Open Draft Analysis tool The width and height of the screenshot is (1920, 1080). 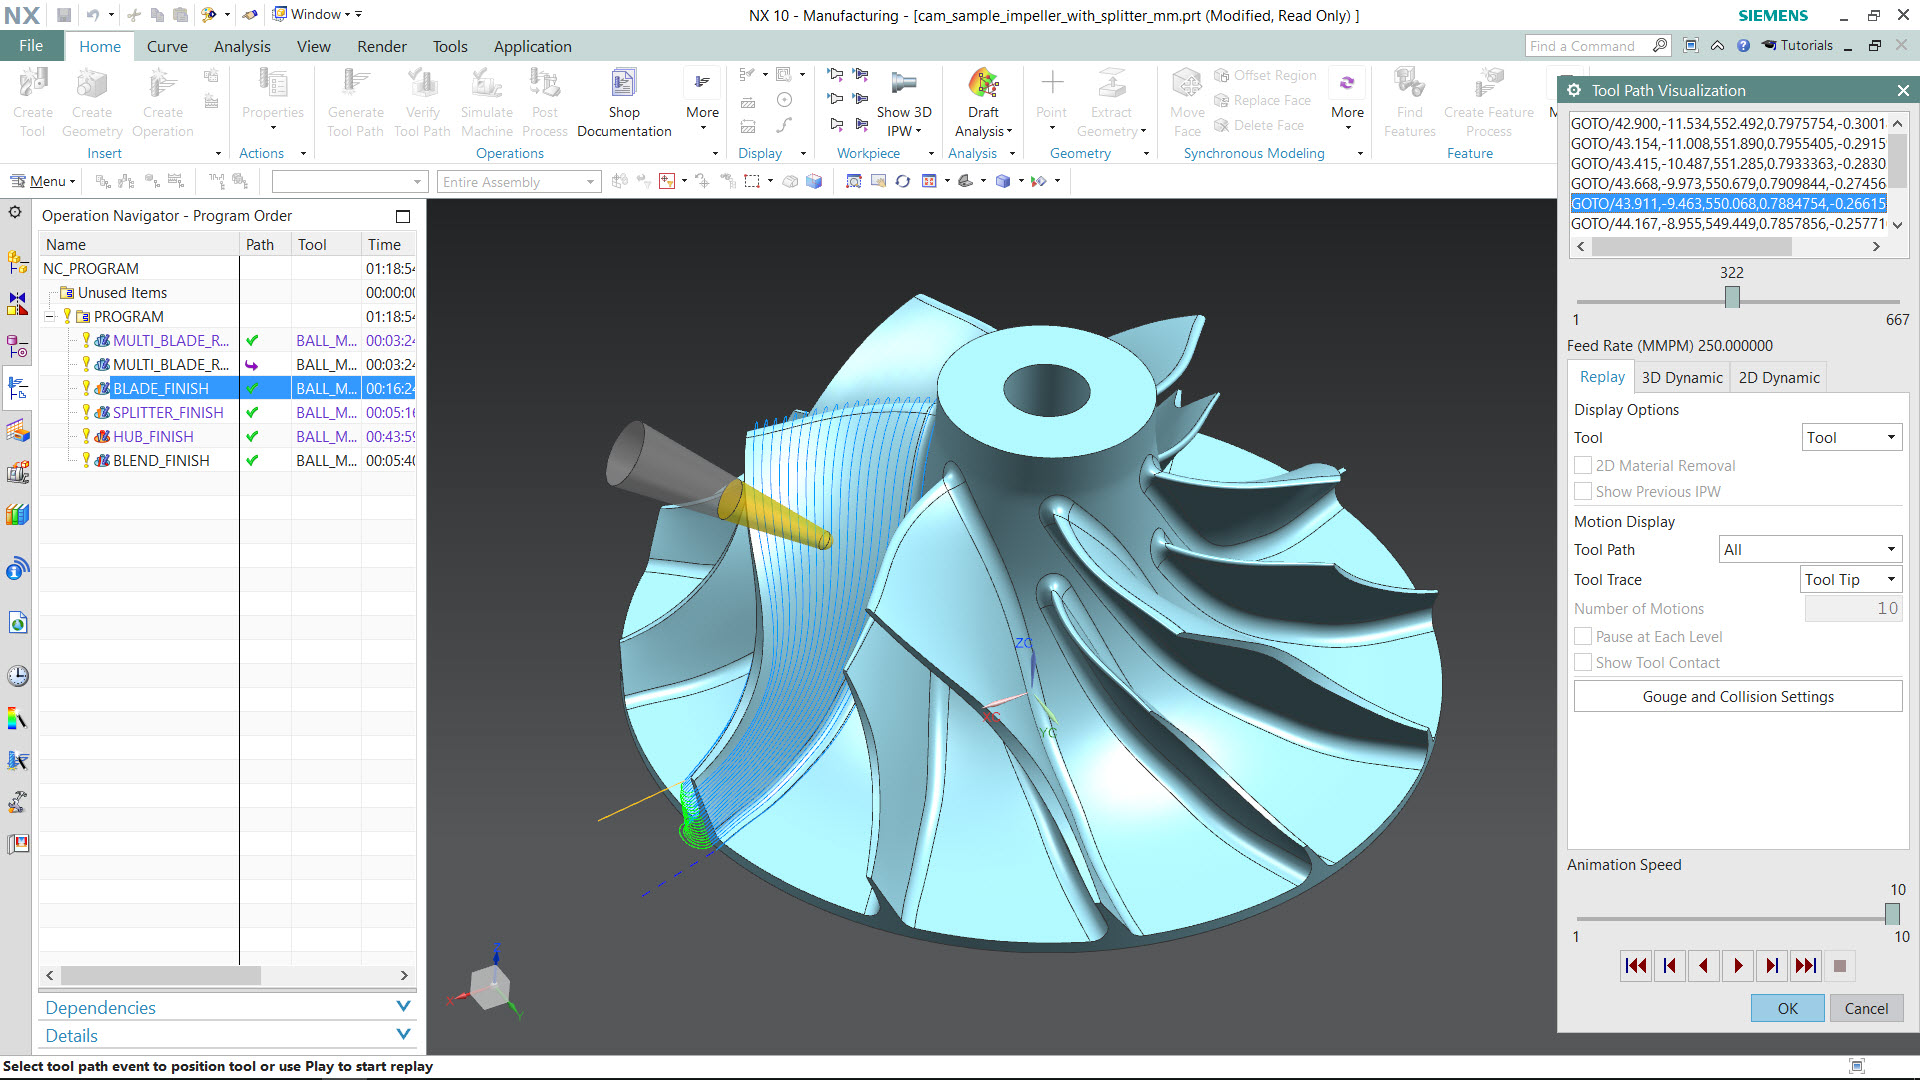click(x=983, y=103)
